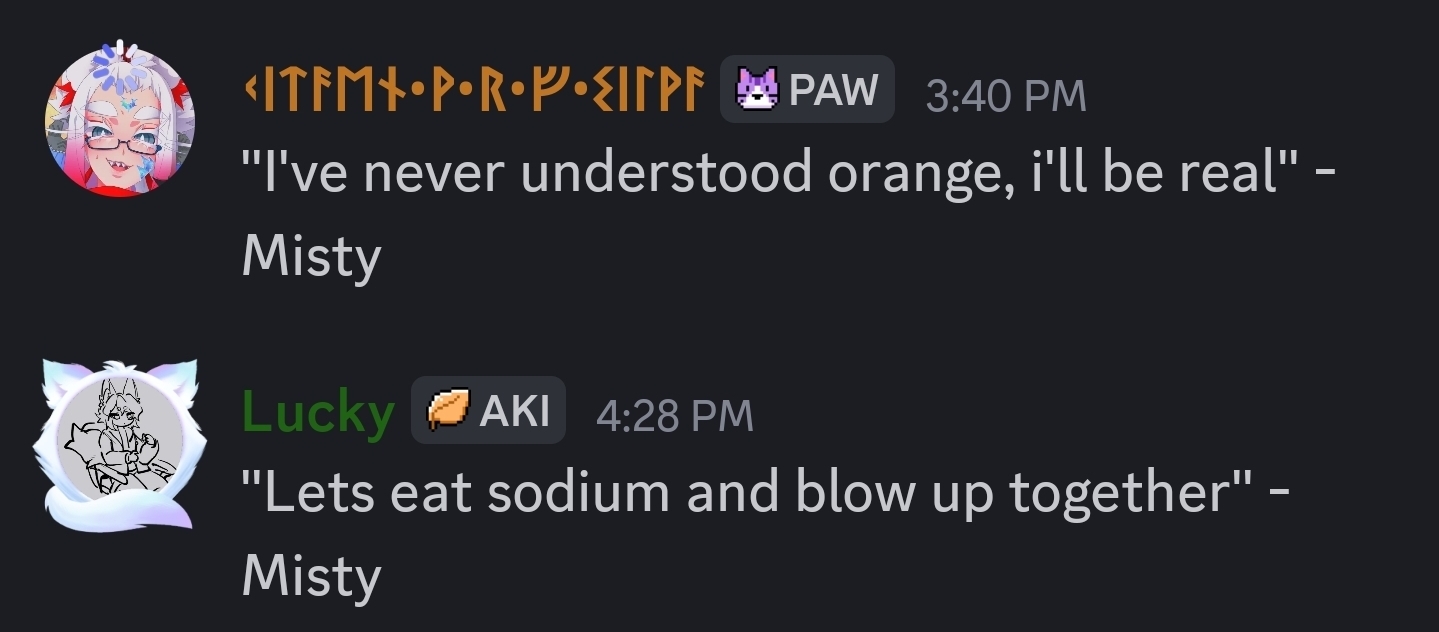This screenshot has width=1439, height=632.
Task: Click the "Lets eat sodium" message line
Action: [x=765, y=493]
